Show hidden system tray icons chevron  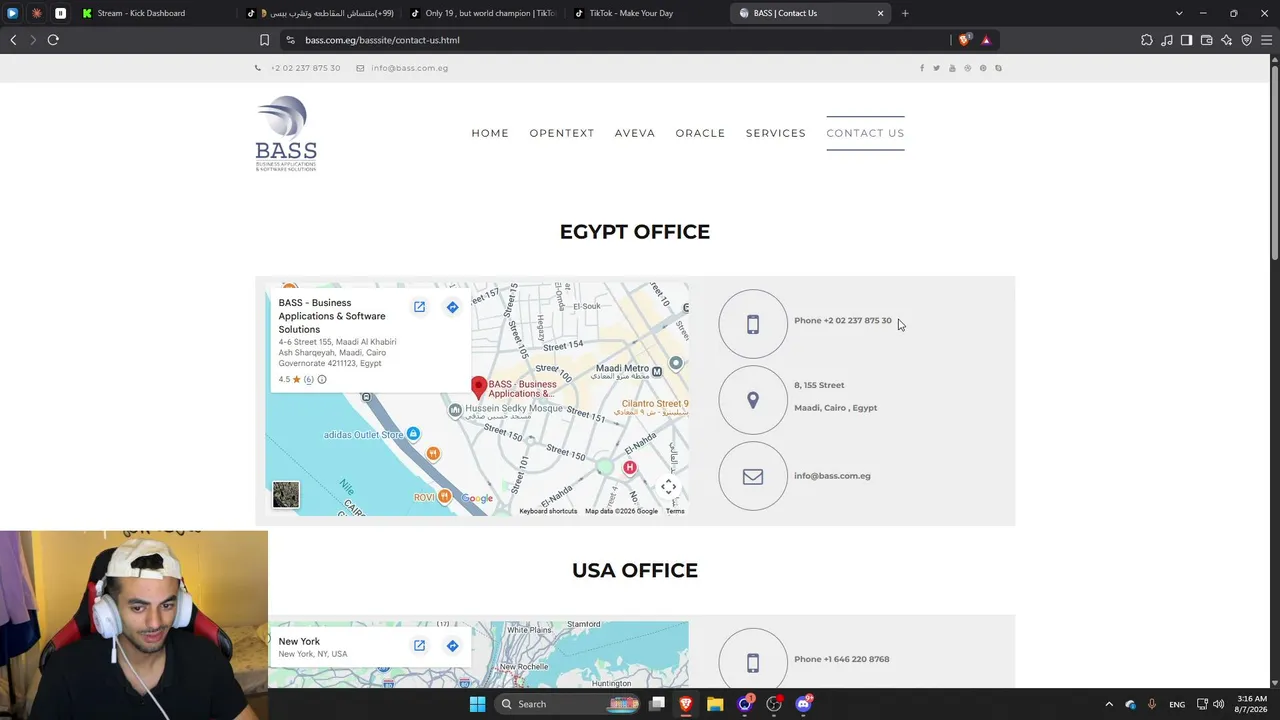(x=1108, y=704)
